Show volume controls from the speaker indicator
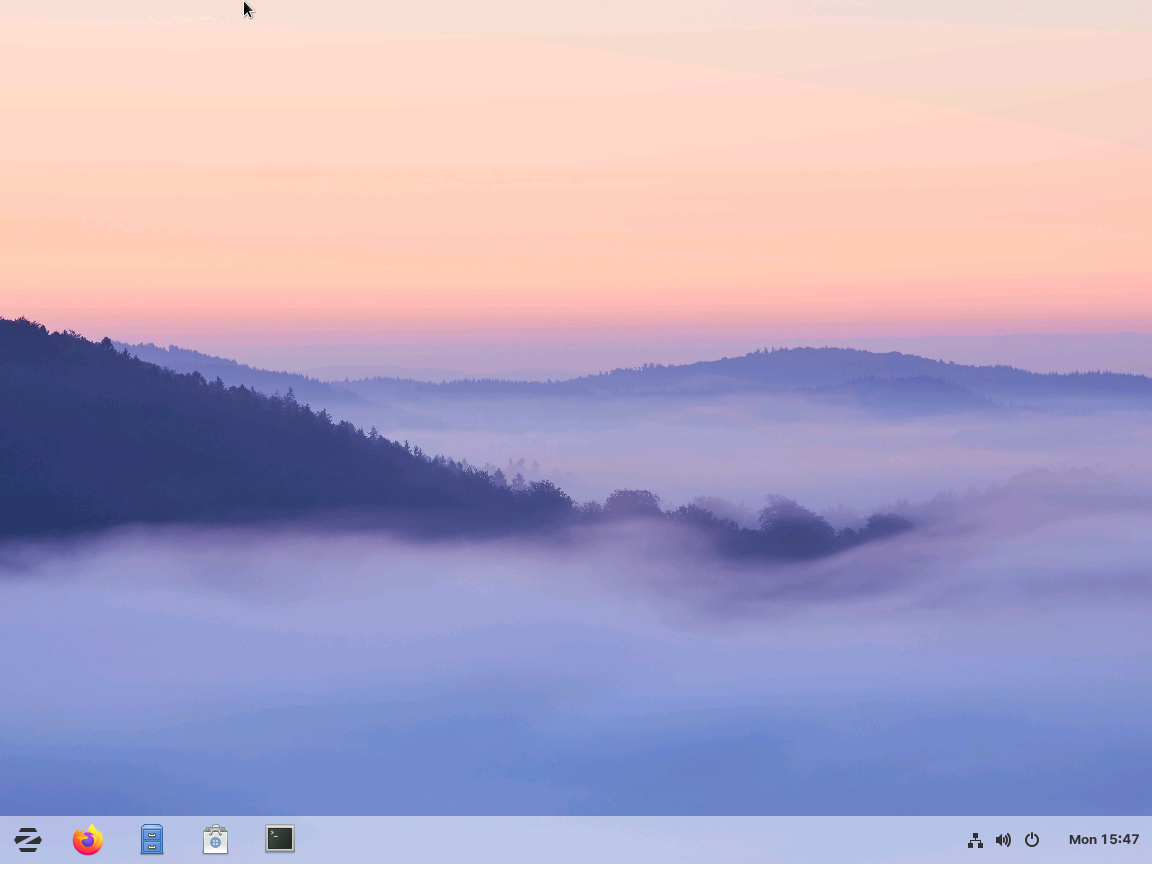 pyautogui.click(x=1003, y=840)
